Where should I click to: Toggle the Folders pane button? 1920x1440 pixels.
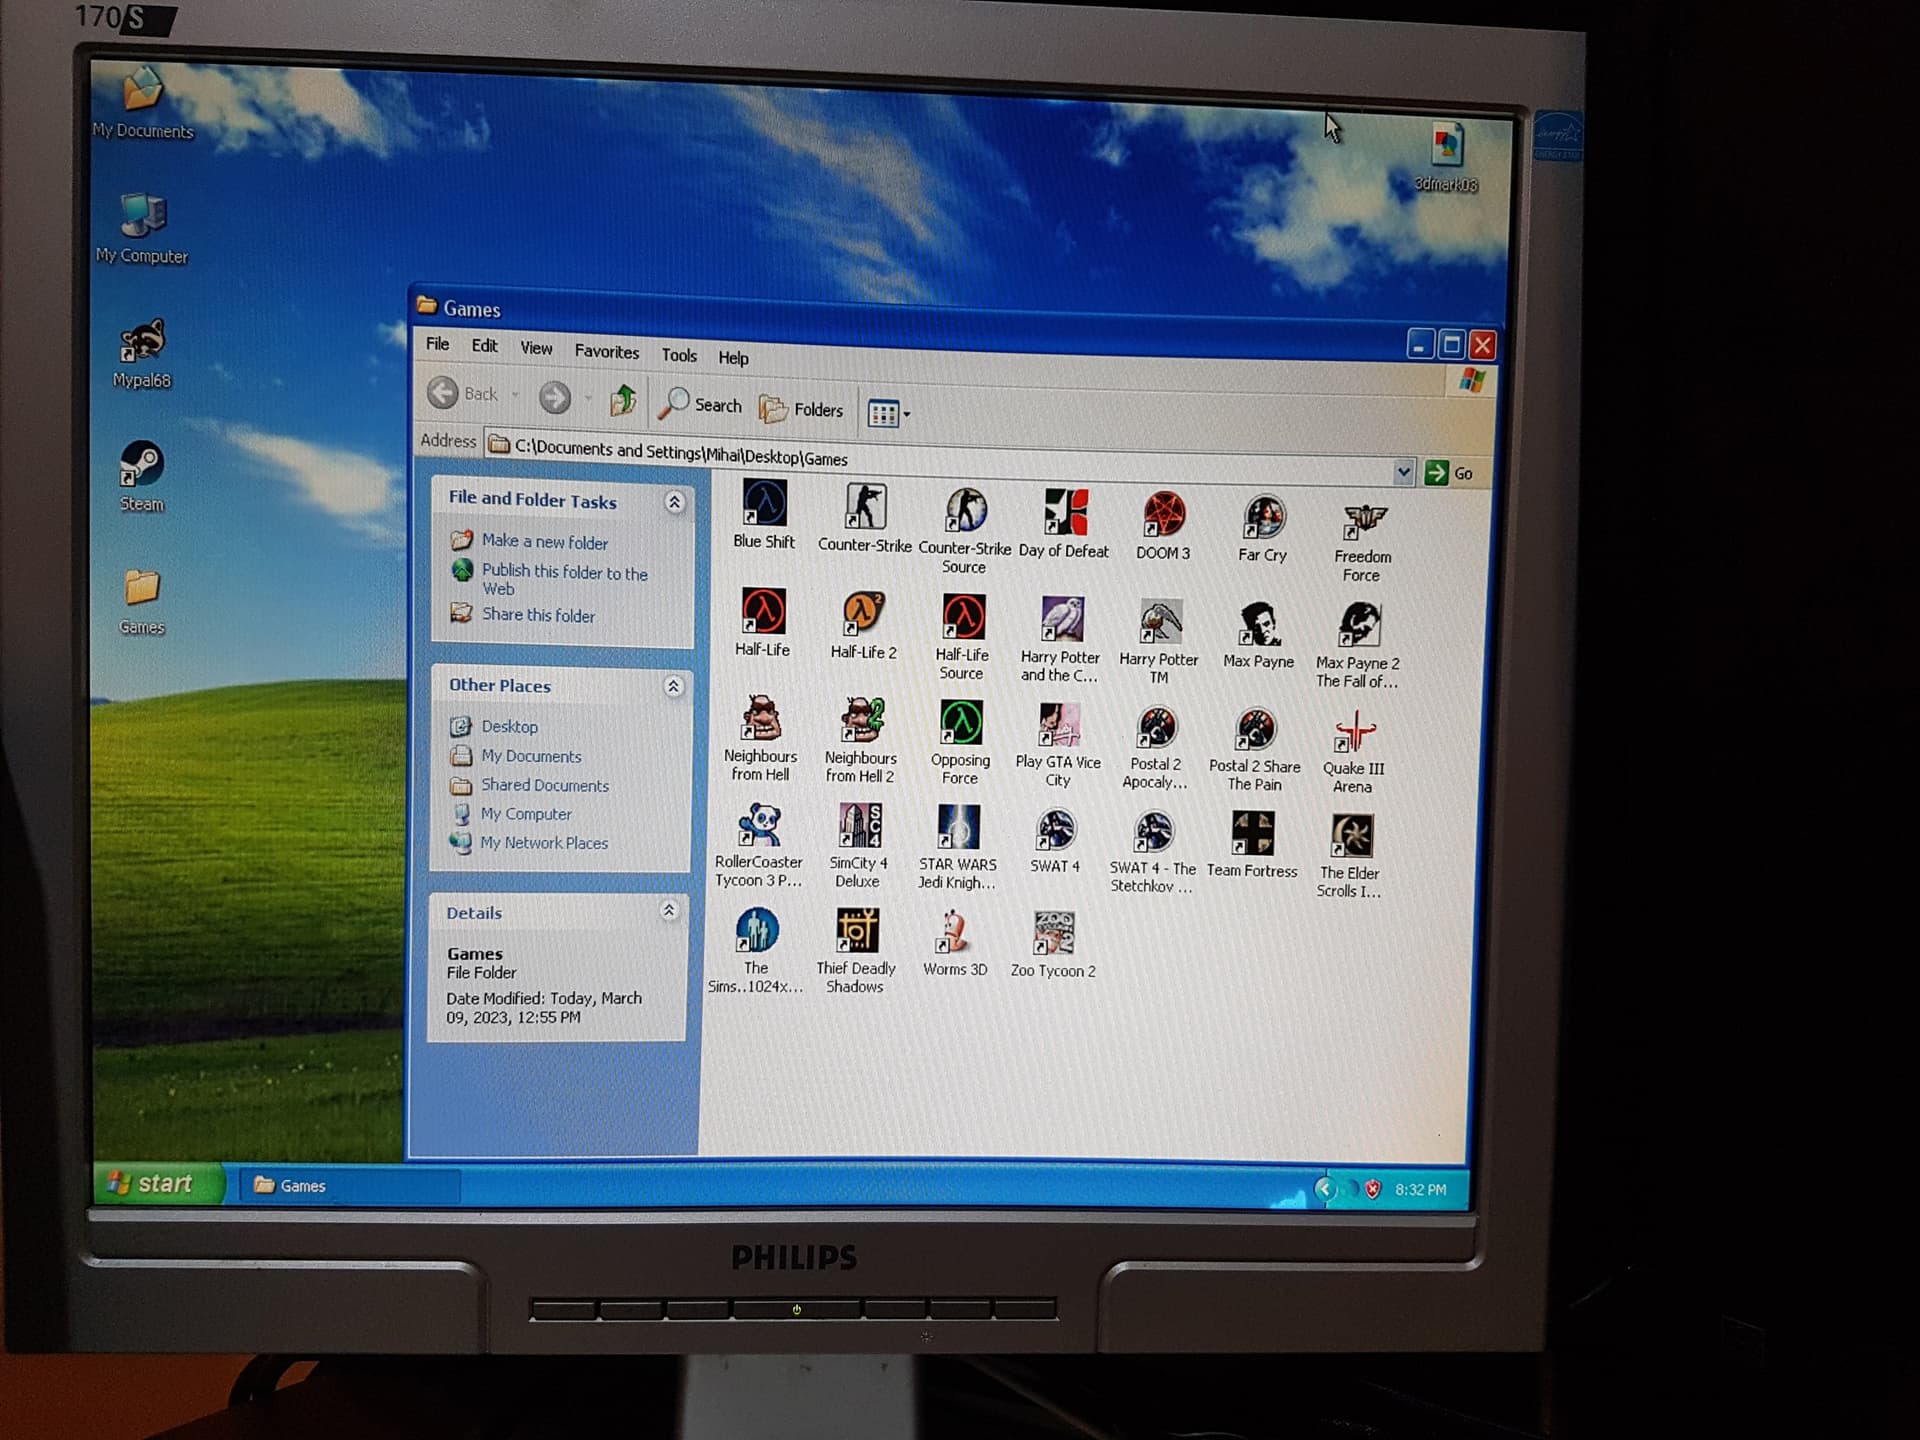[x=801, y=409]
